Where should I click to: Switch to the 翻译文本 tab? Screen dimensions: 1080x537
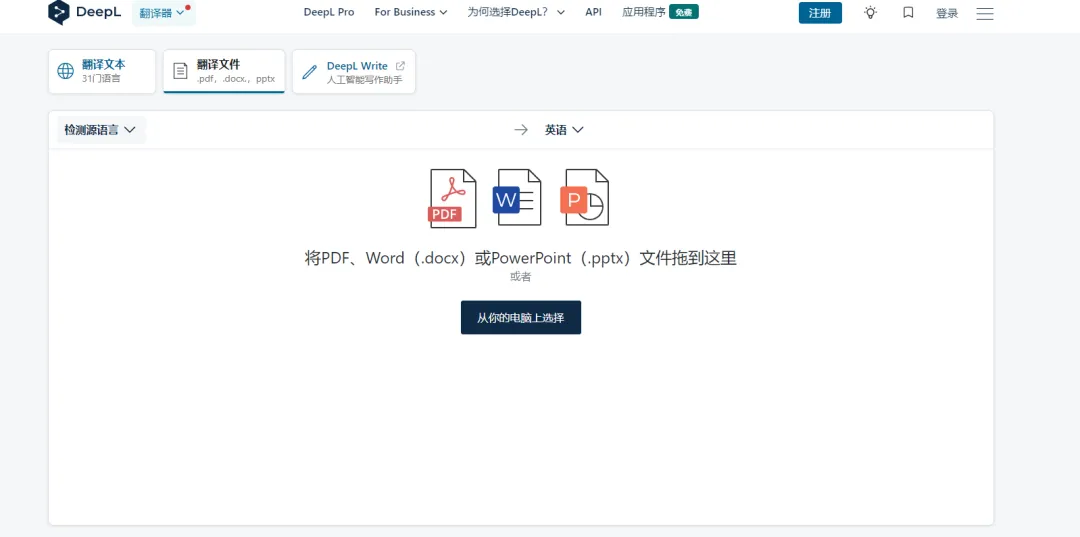[x=102, y=71]
